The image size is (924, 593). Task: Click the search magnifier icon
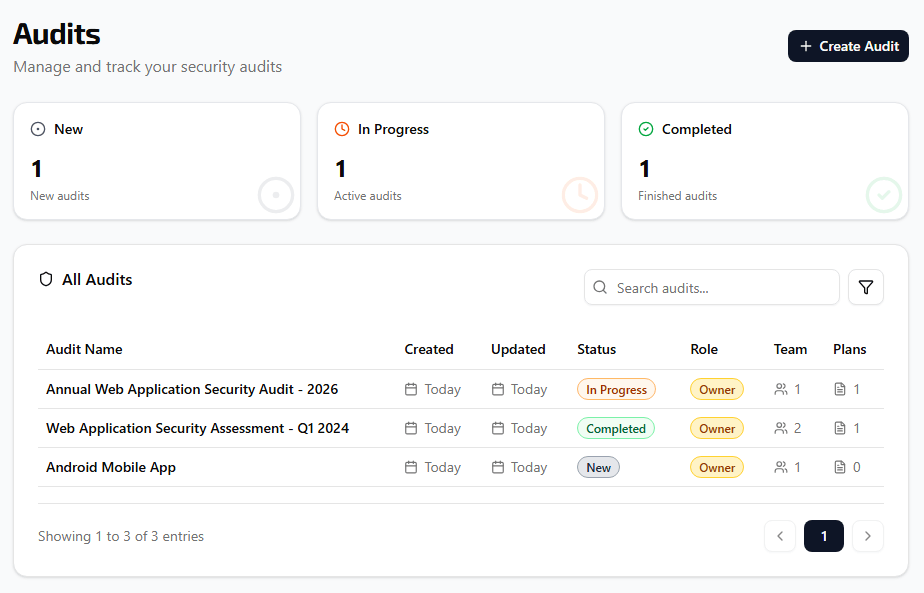click(600, 287)
